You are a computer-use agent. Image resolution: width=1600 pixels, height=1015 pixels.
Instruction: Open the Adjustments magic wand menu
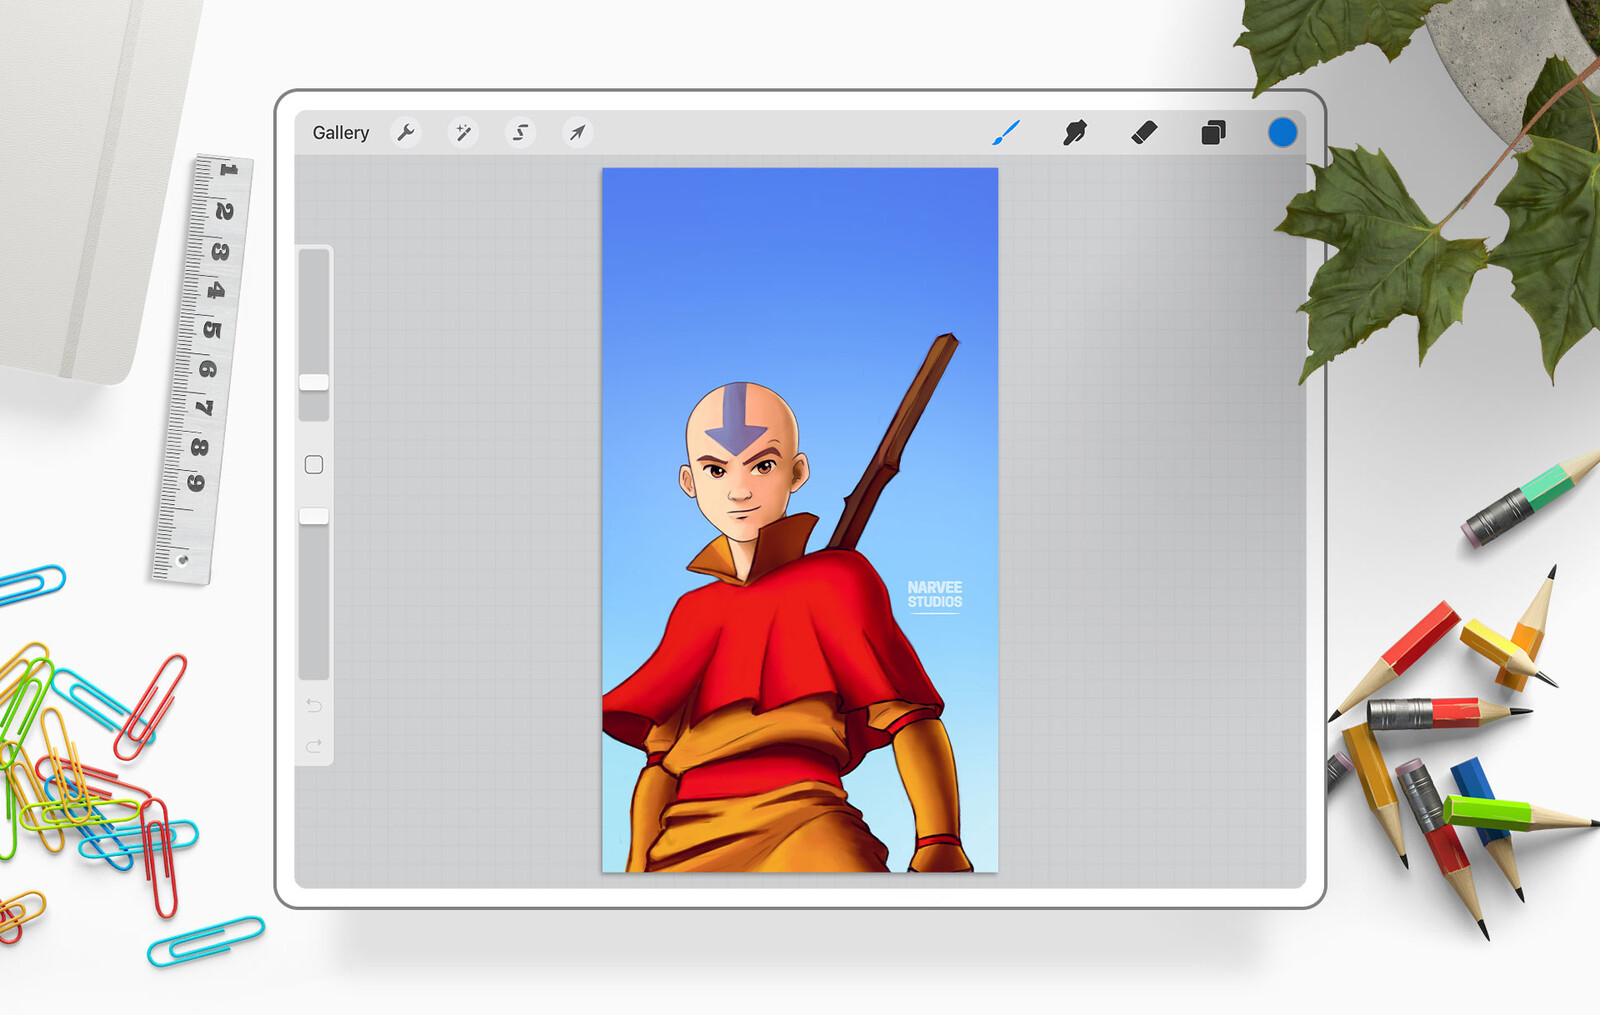[463, 133]
